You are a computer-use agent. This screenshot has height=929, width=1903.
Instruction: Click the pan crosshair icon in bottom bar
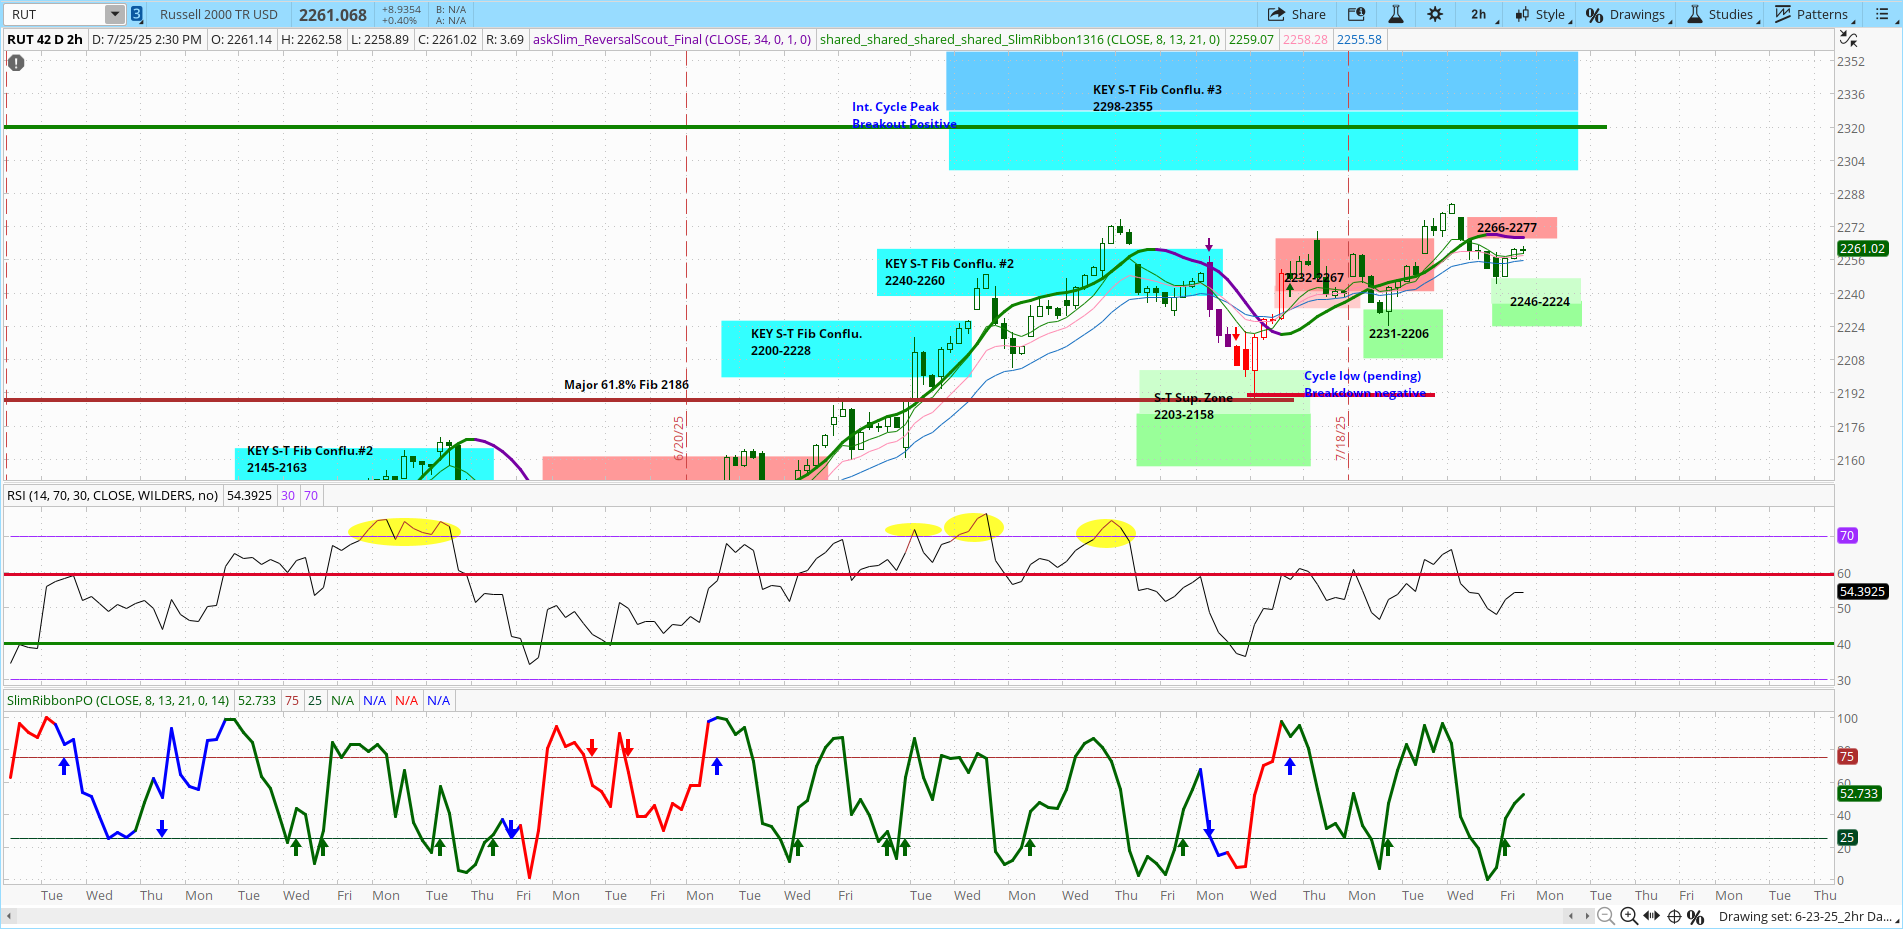[1674, 916]
